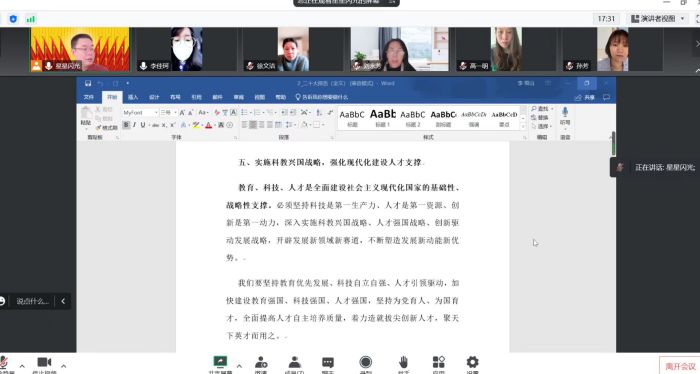Open the apps grid icon
Viewport: 700px width, 374px height.
coord(438,362)
